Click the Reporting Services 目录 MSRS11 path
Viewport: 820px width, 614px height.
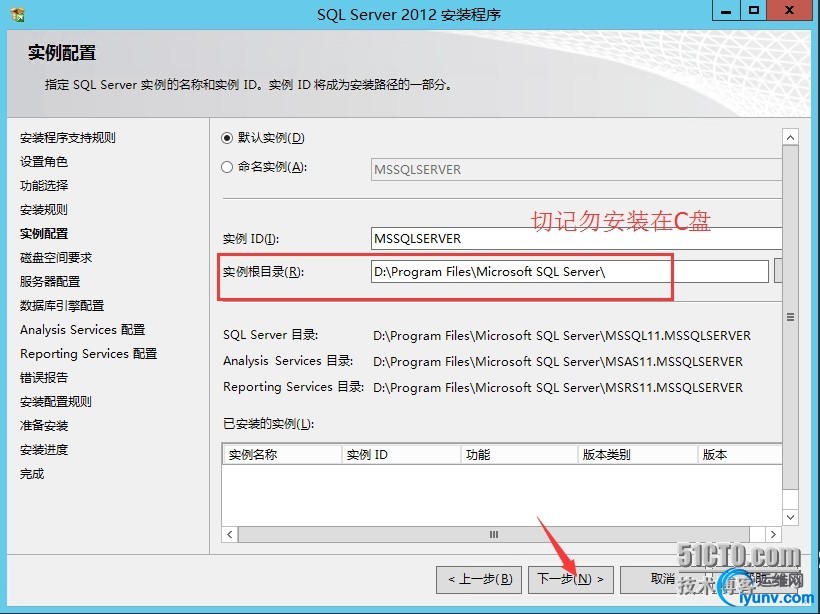557,388
